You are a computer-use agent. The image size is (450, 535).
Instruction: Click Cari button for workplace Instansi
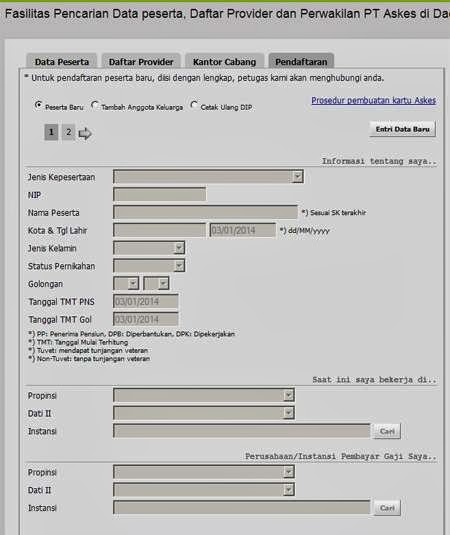(387, 431)
